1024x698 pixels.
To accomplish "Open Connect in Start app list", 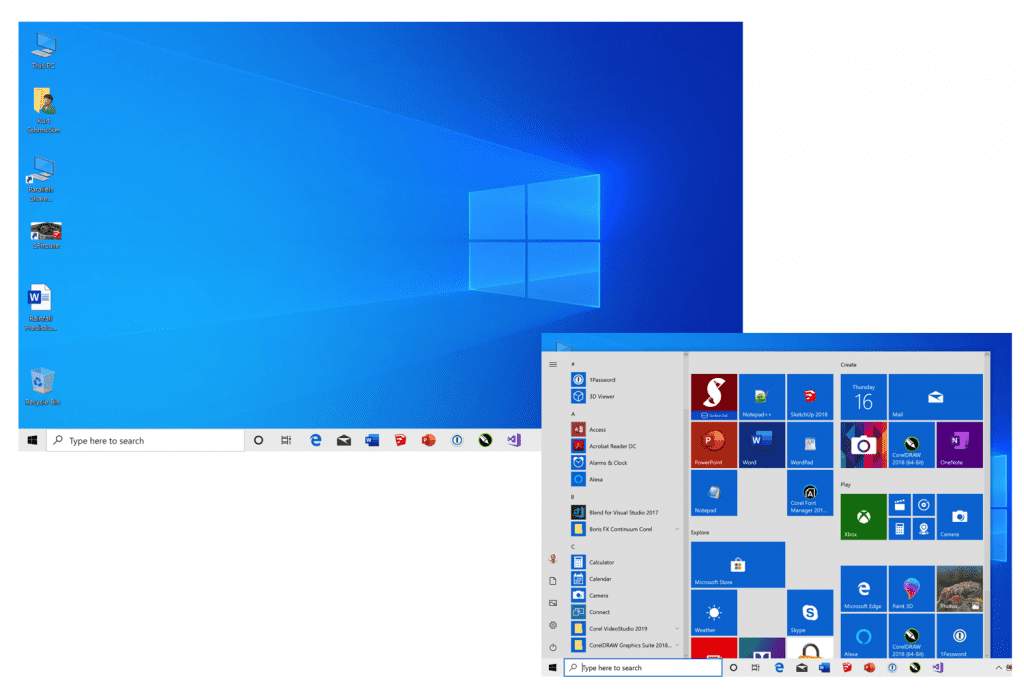I will click(626, 612).
